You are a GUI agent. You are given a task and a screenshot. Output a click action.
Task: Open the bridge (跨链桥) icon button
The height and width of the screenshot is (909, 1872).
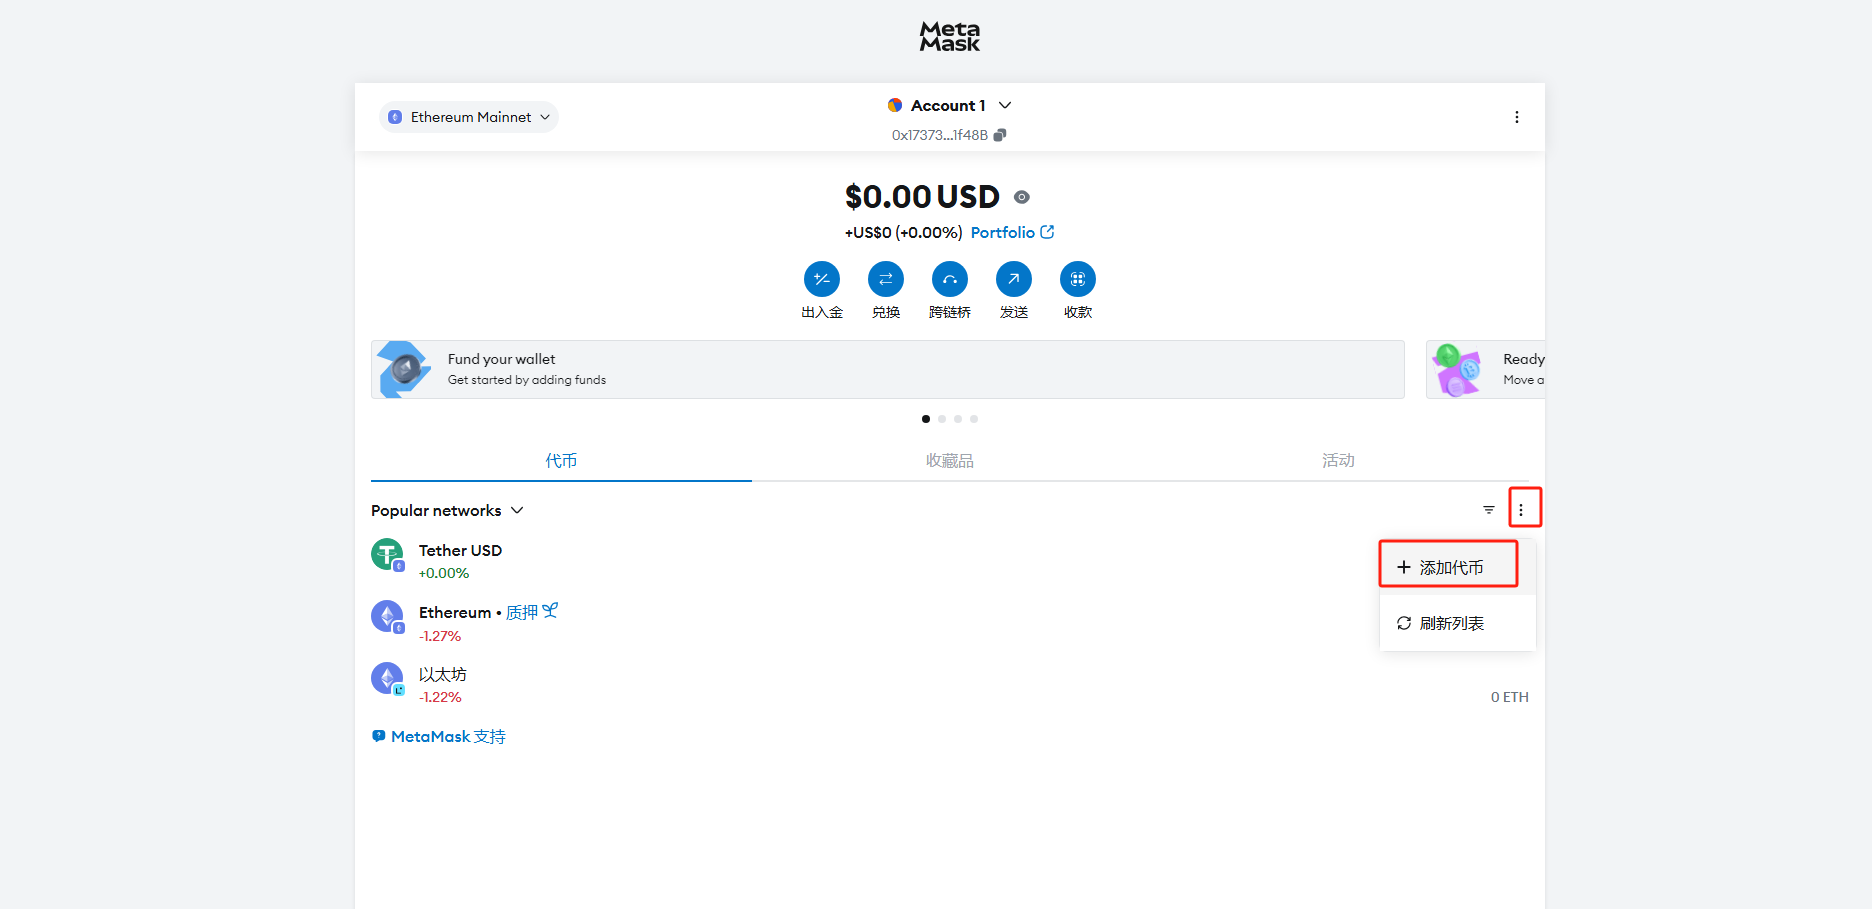(950, 279)
